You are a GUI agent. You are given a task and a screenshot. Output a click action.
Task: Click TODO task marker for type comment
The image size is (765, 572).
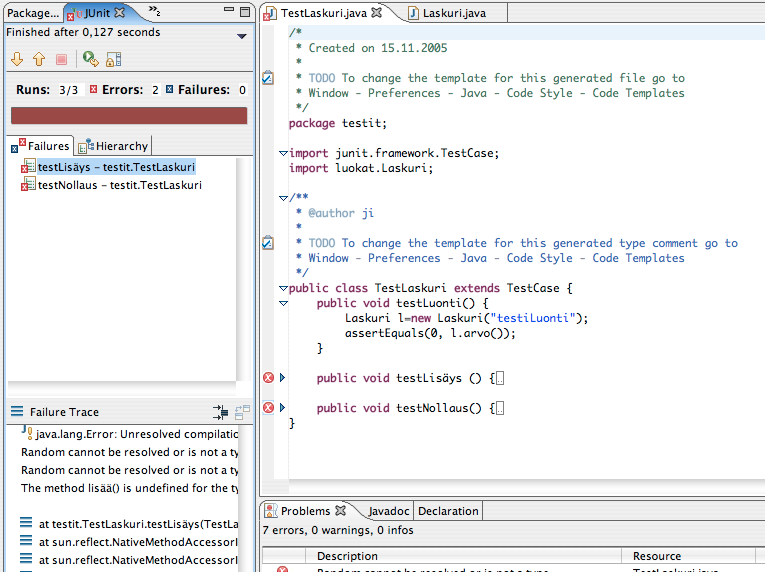pyautogui.click(x=268, y=242)
